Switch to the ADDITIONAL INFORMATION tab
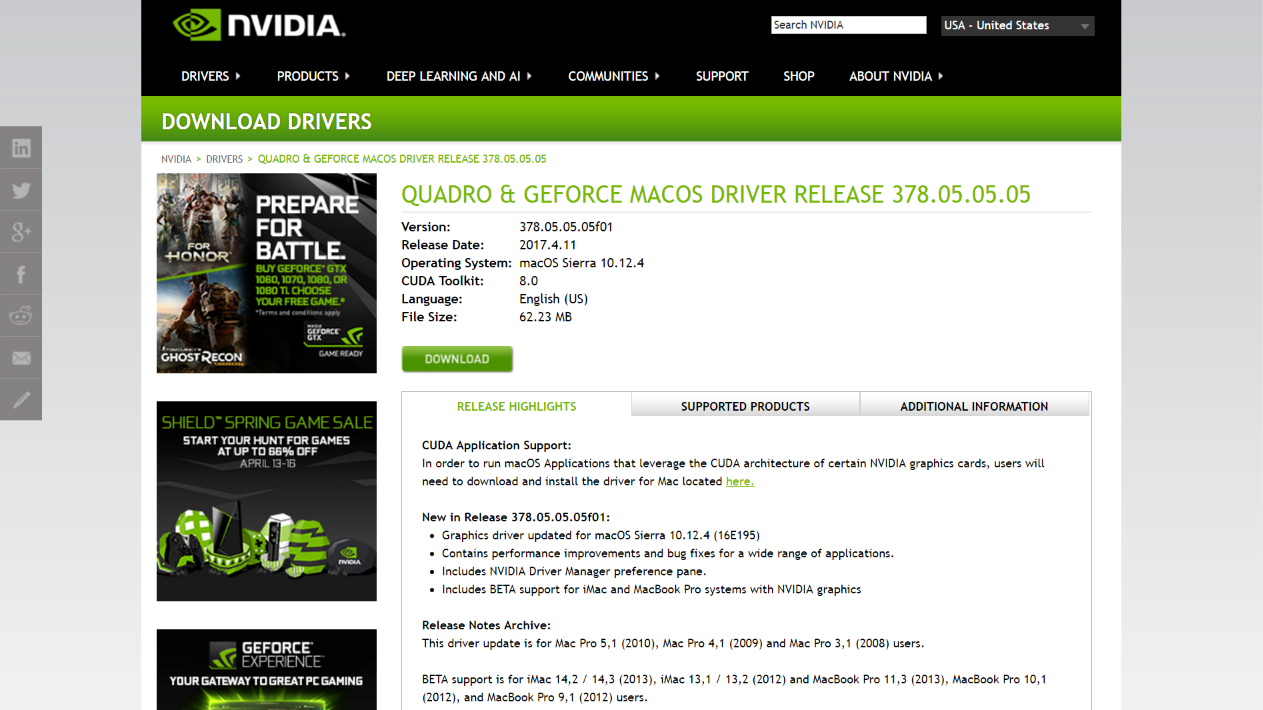 point(974,405)
